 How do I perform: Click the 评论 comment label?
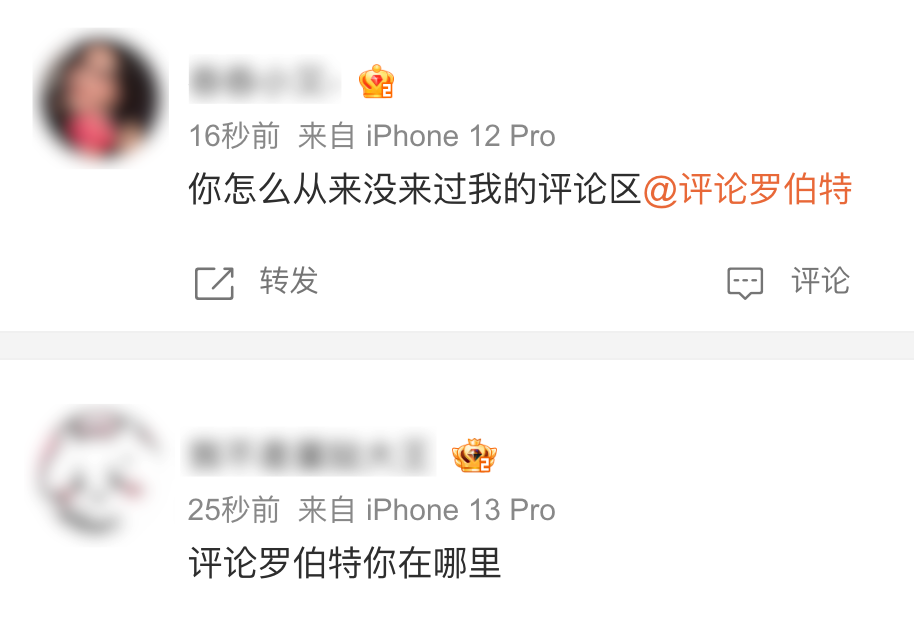pyautogui.click(x=821, y=281)
